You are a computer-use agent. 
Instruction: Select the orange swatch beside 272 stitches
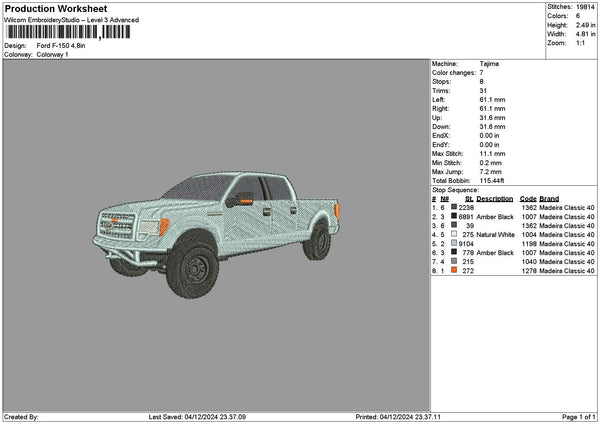[x=454, y=270]
